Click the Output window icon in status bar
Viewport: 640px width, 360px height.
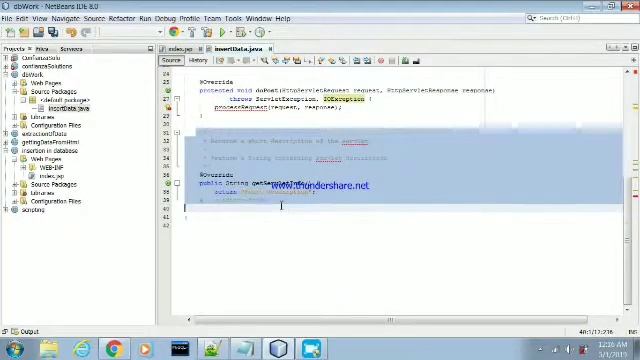15,331
